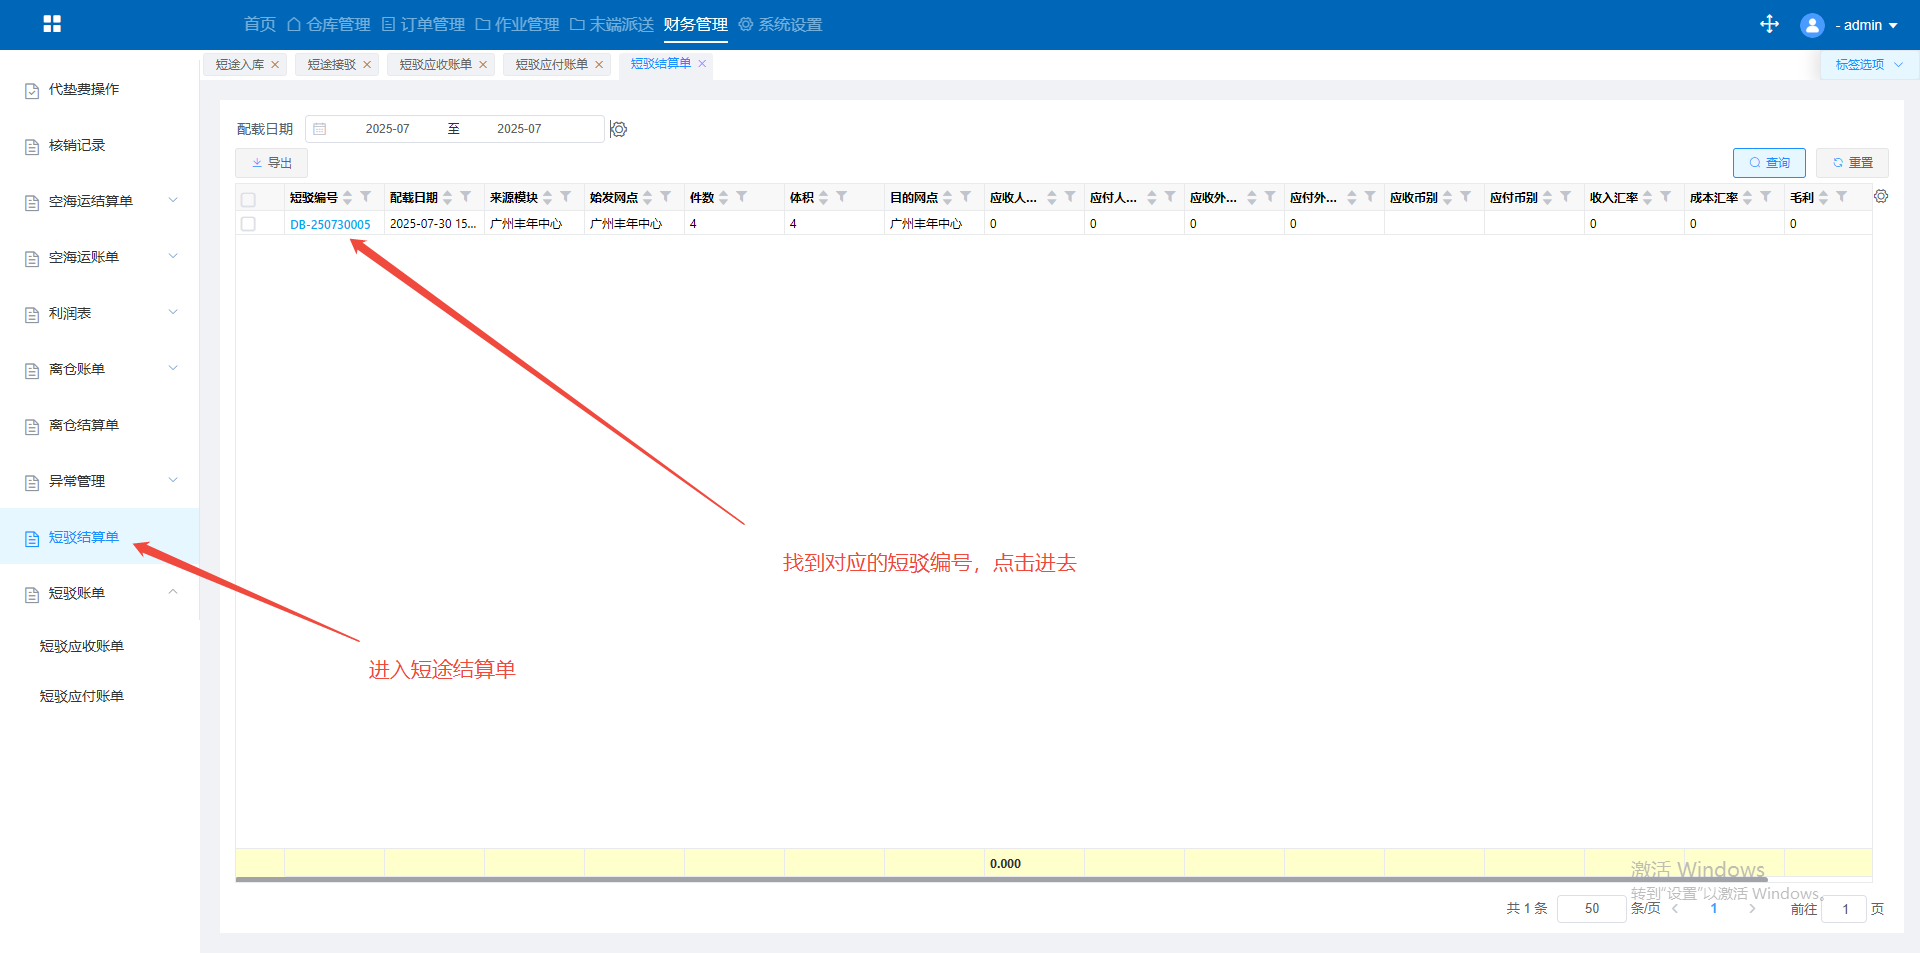Click the horizontal scrollbar under the table
Image resolution: width=1920 pixels, height=953 pixels.
pyautogui.click(x=1000, y=880)
